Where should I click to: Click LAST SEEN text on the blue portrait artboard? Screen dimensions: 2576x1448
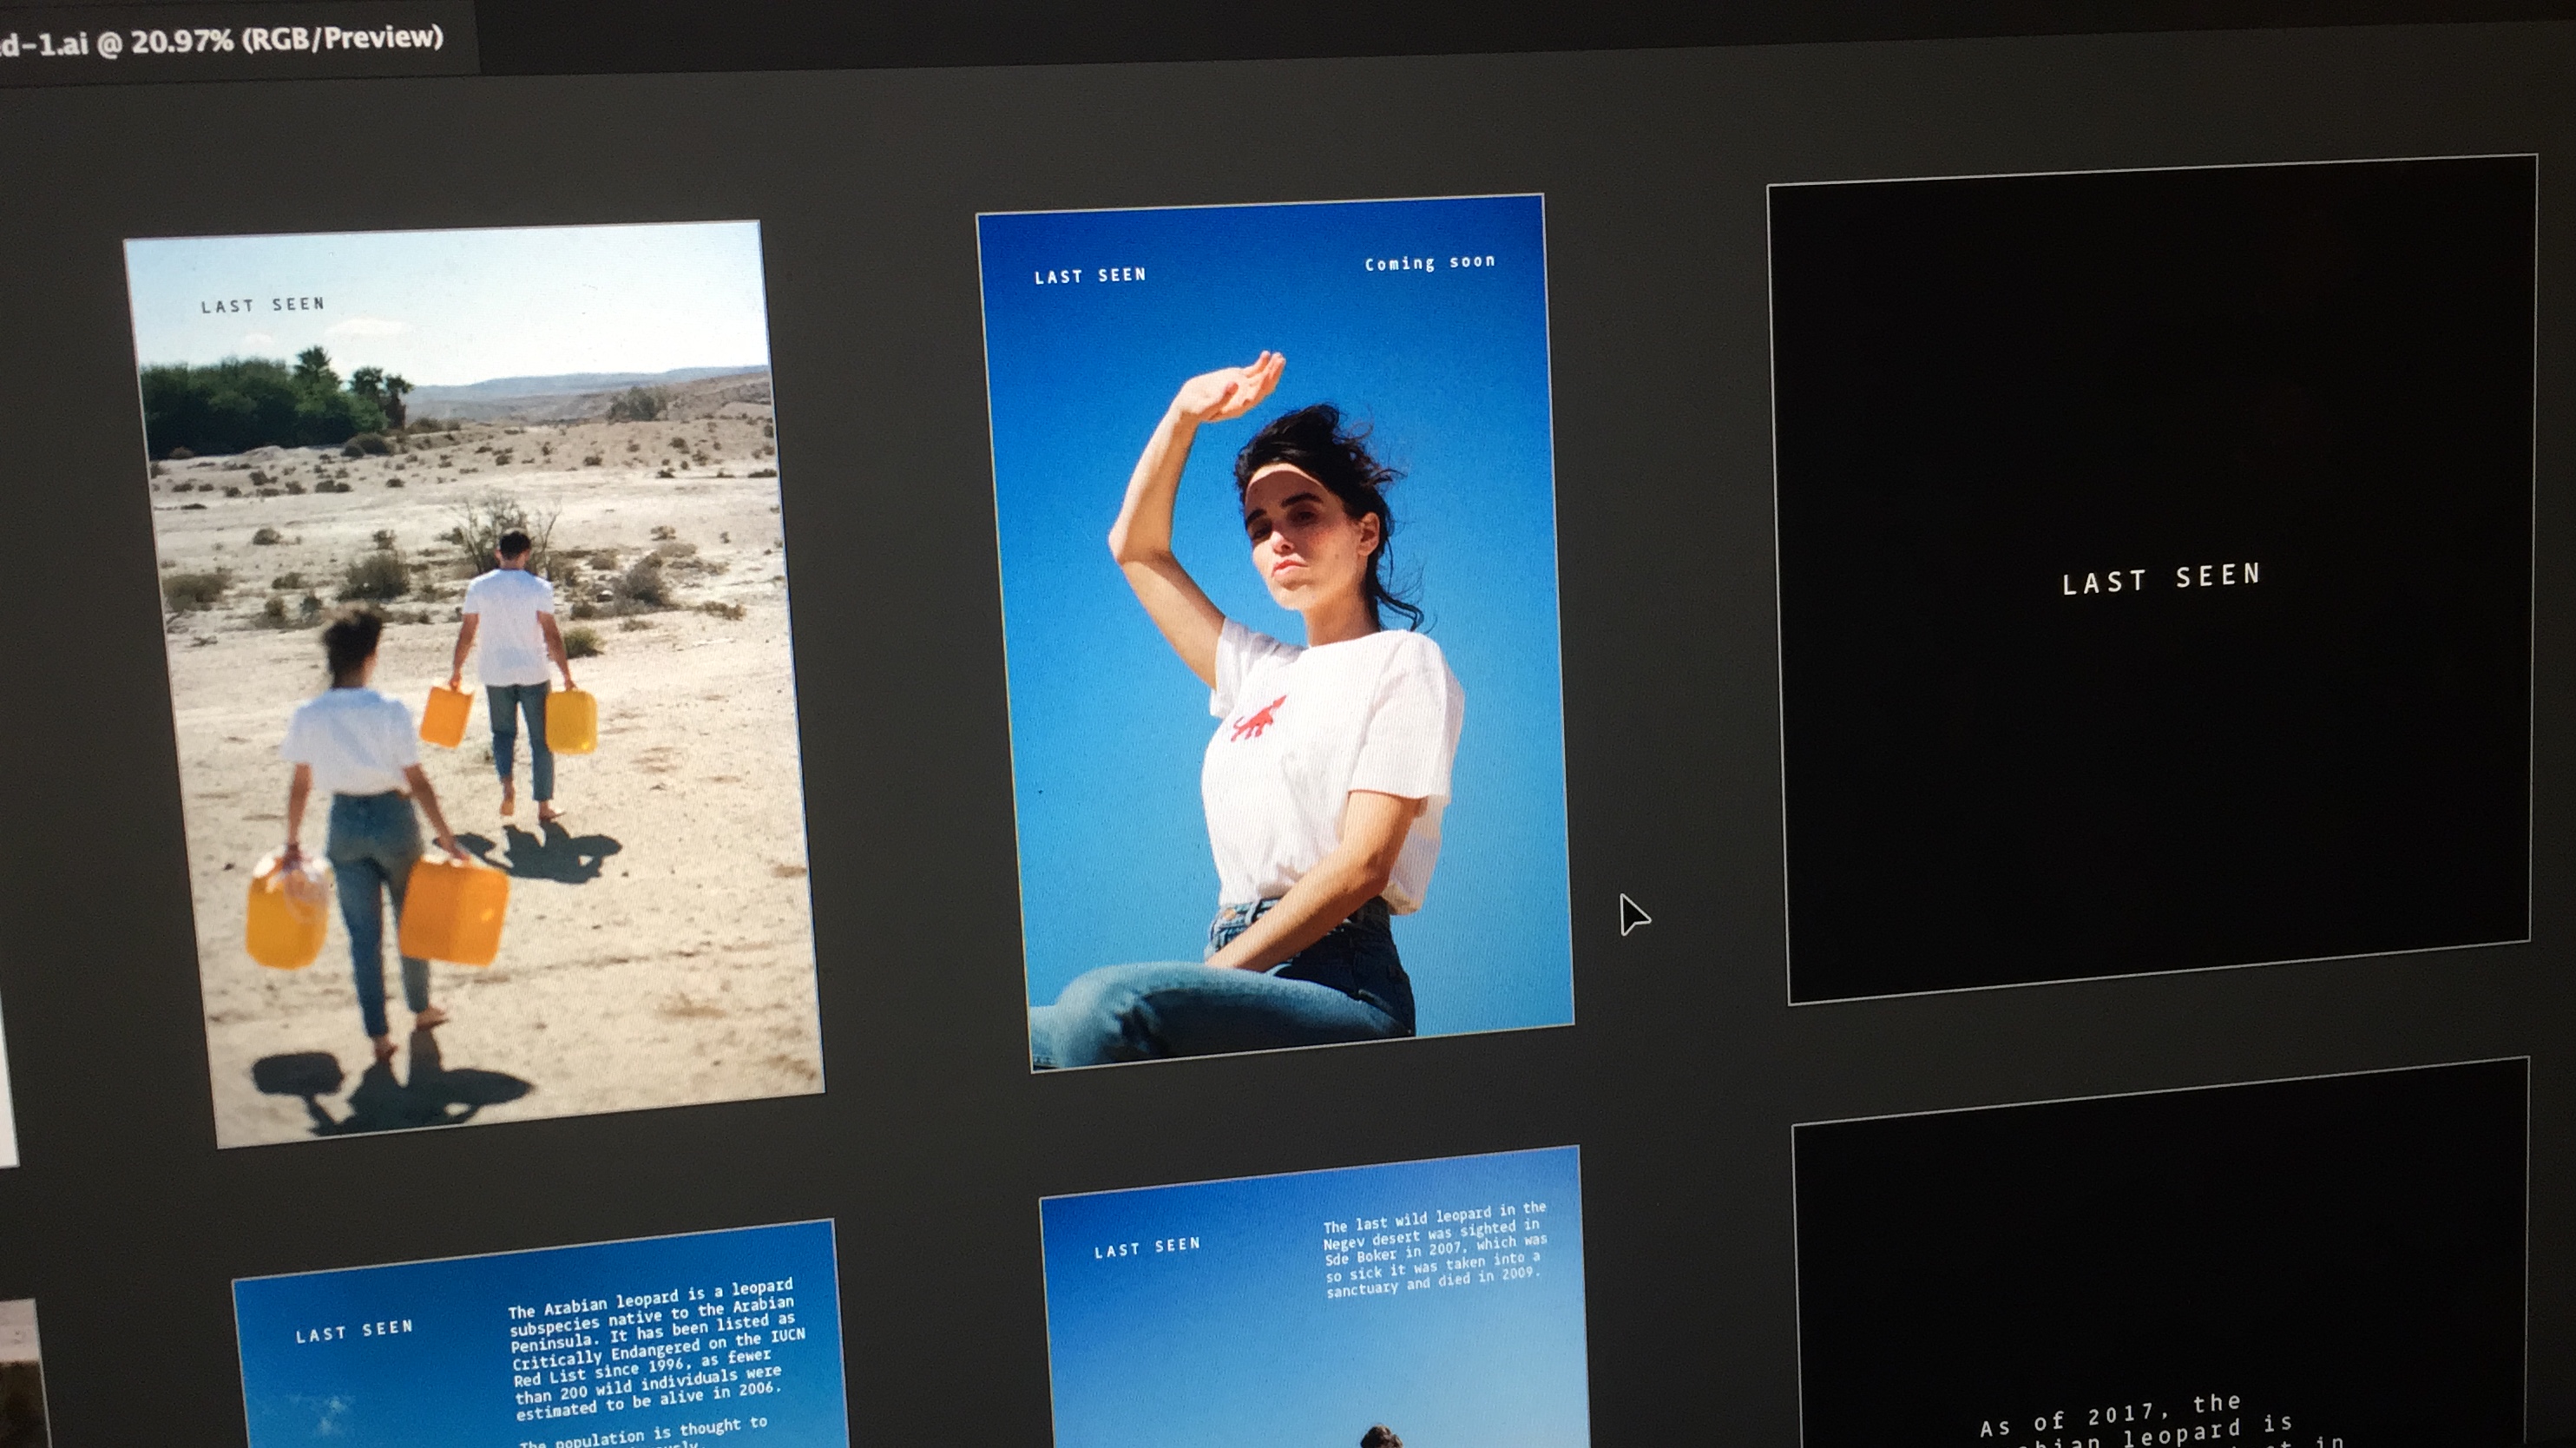click(x=1090, y=276)
